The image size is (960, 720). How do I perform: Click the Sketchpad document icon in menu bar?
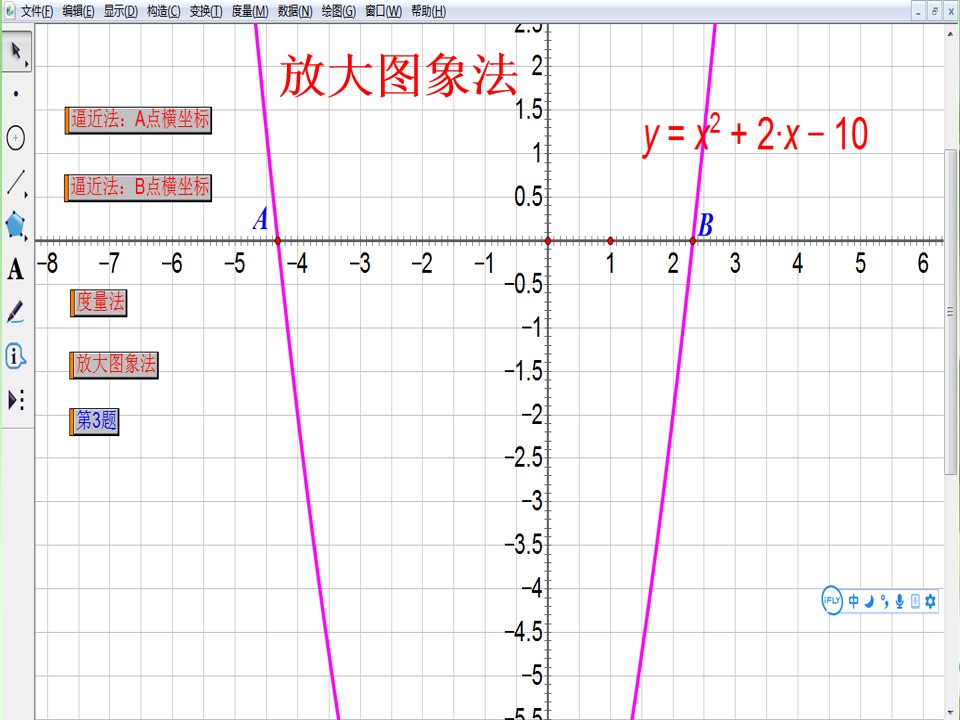point(10,10)
